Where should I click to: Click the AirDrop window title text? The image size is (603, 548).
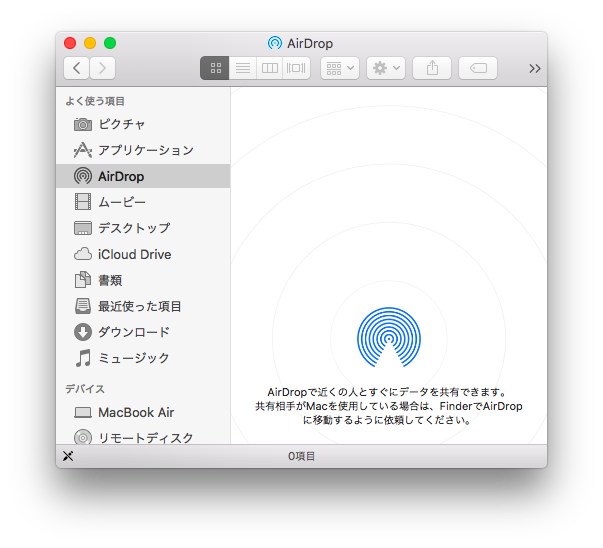click(x=310, y=43)
